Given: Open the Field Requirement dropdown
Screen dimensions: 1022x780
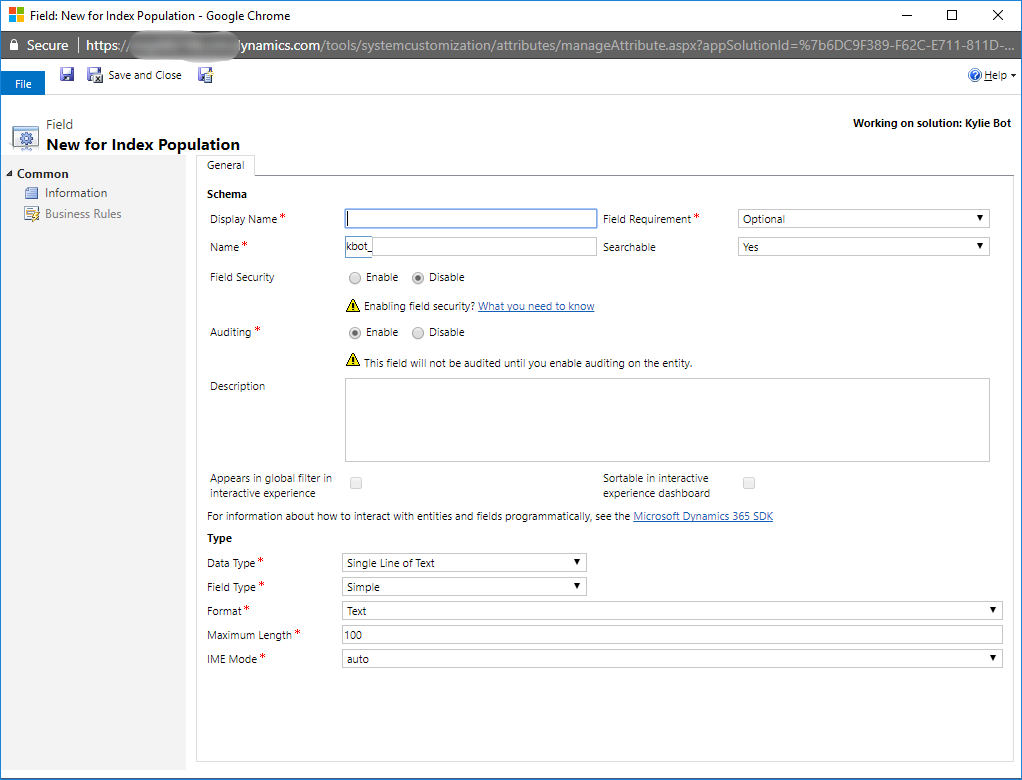Looking at the screenshot, I should 863,219.
